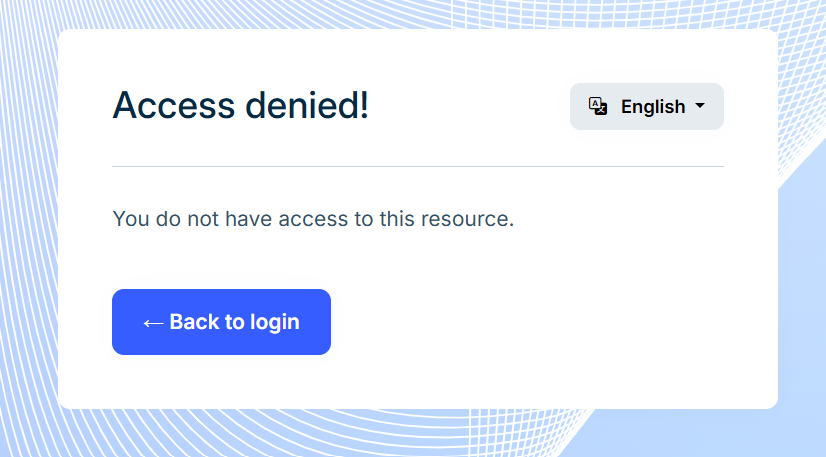Expand the caret arrow beside English
The height and width of the screenshot is (457, 826).
700,106
